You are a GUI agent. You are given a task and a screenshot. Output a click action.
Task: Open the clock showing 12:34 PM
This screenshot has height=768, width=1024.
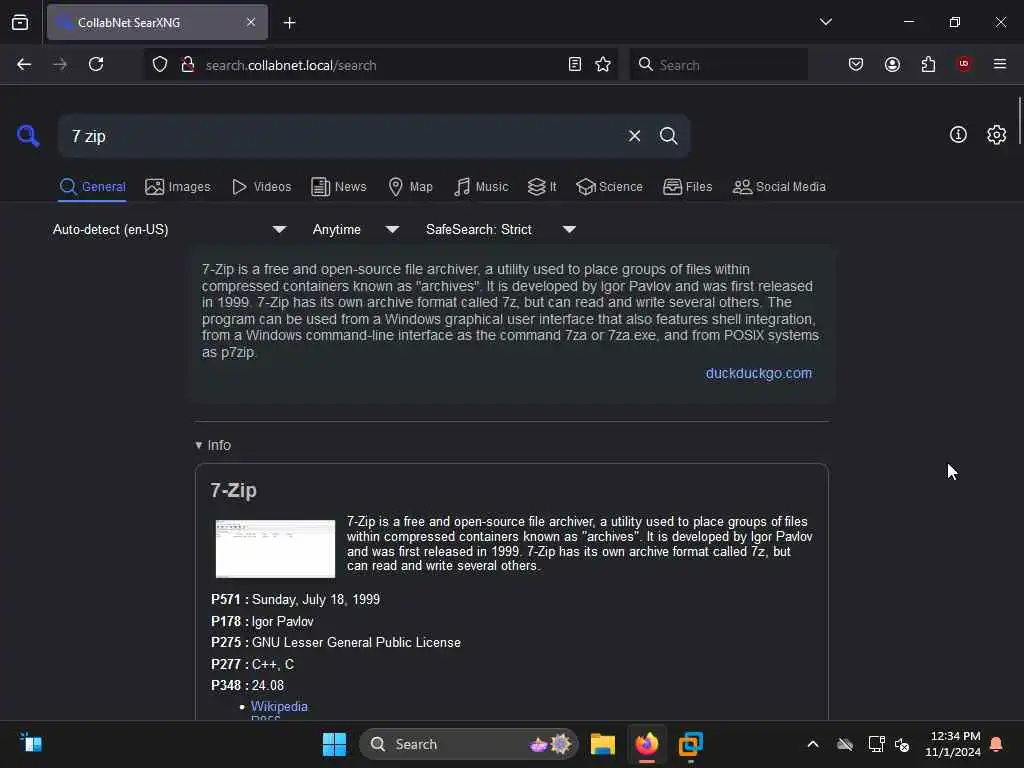point(953,744)
